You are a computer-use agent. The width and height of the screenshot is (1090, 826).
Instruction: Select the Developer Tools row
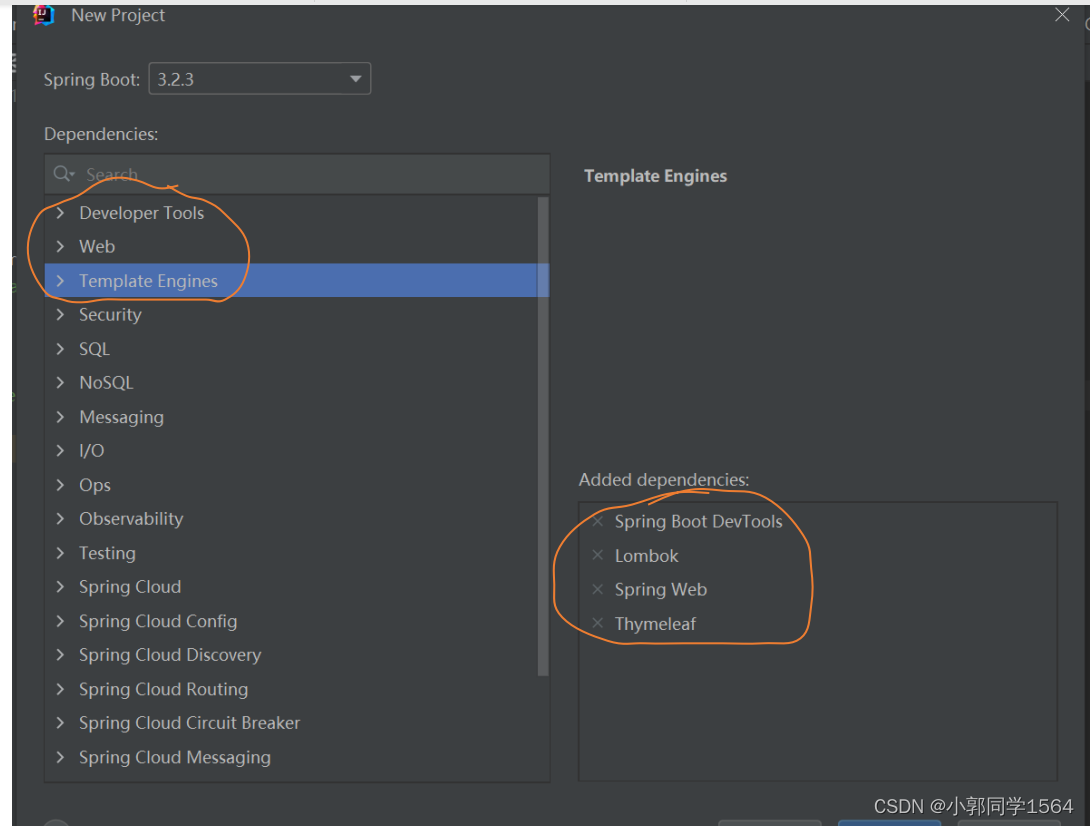coord(291,213)
